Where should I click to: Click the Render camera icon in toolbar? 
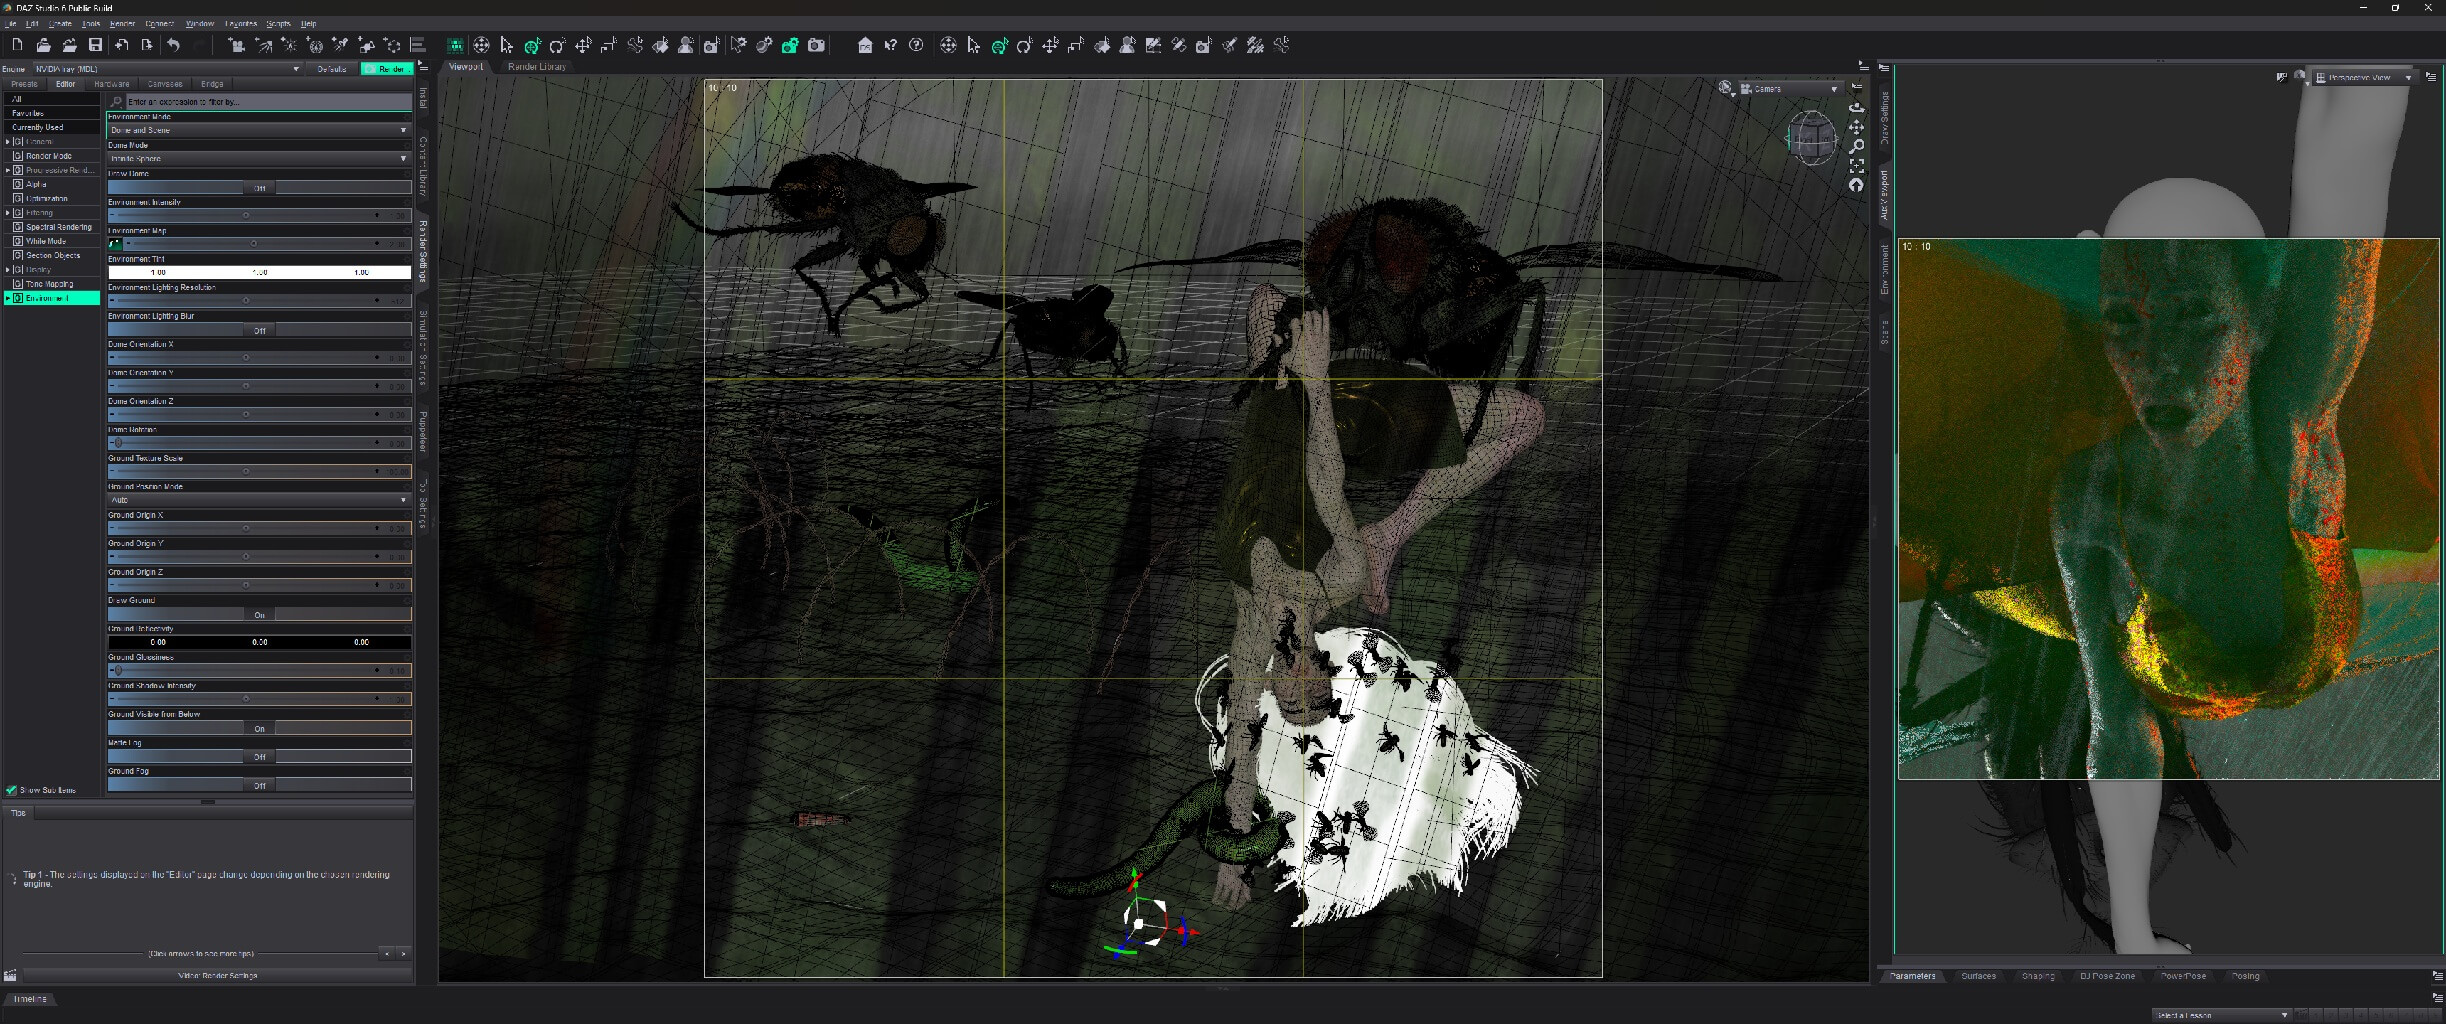[816, 45]
